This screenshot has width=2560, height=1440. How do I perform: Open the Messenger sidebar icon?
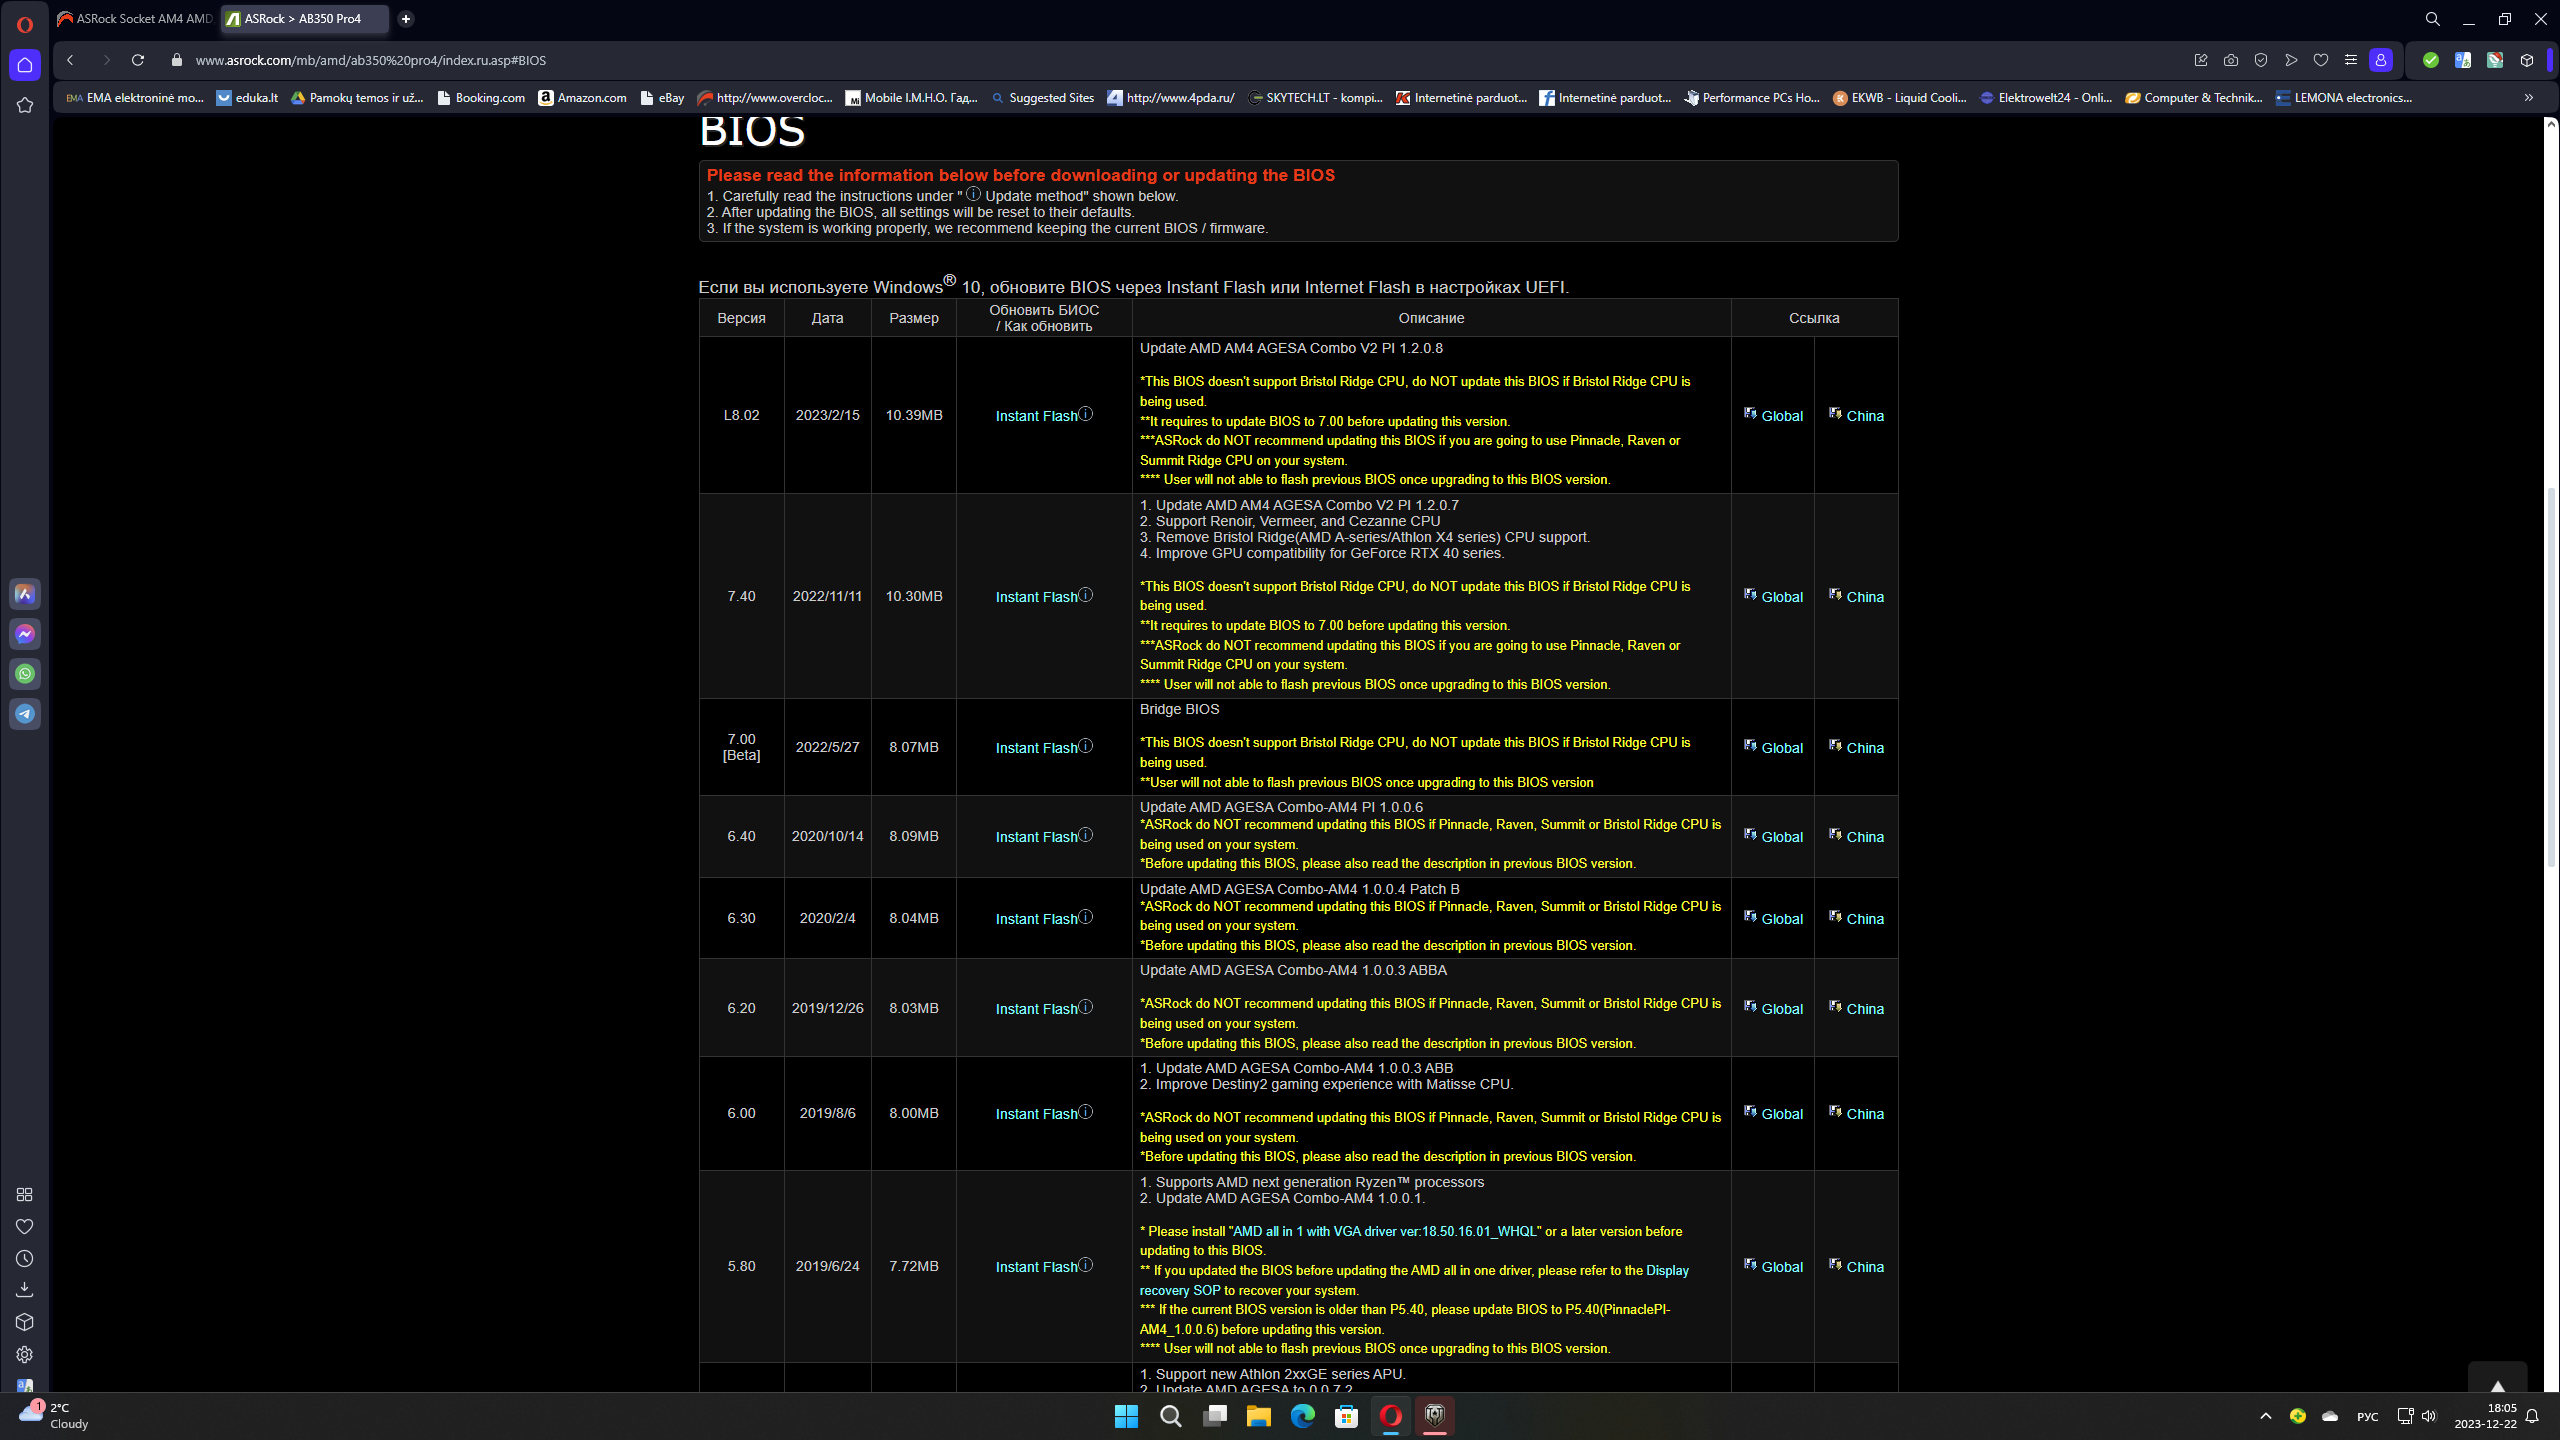point(25,634)
